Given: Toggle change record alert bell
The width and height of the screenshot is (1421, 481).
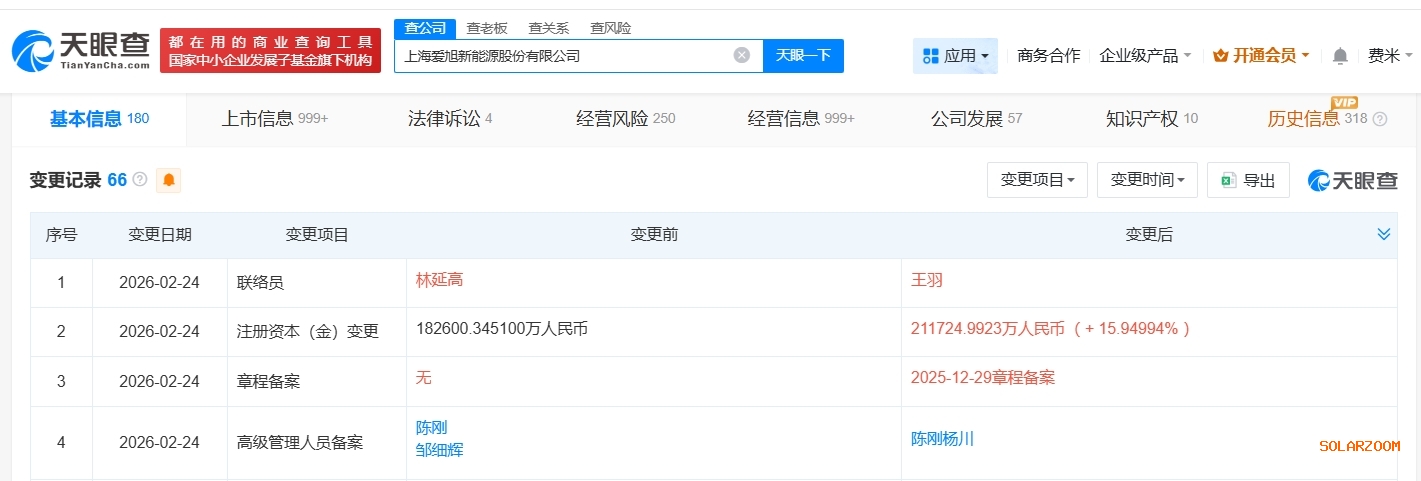Looking at the screenshot, I should pyautogui.click(x=169, y=180).
